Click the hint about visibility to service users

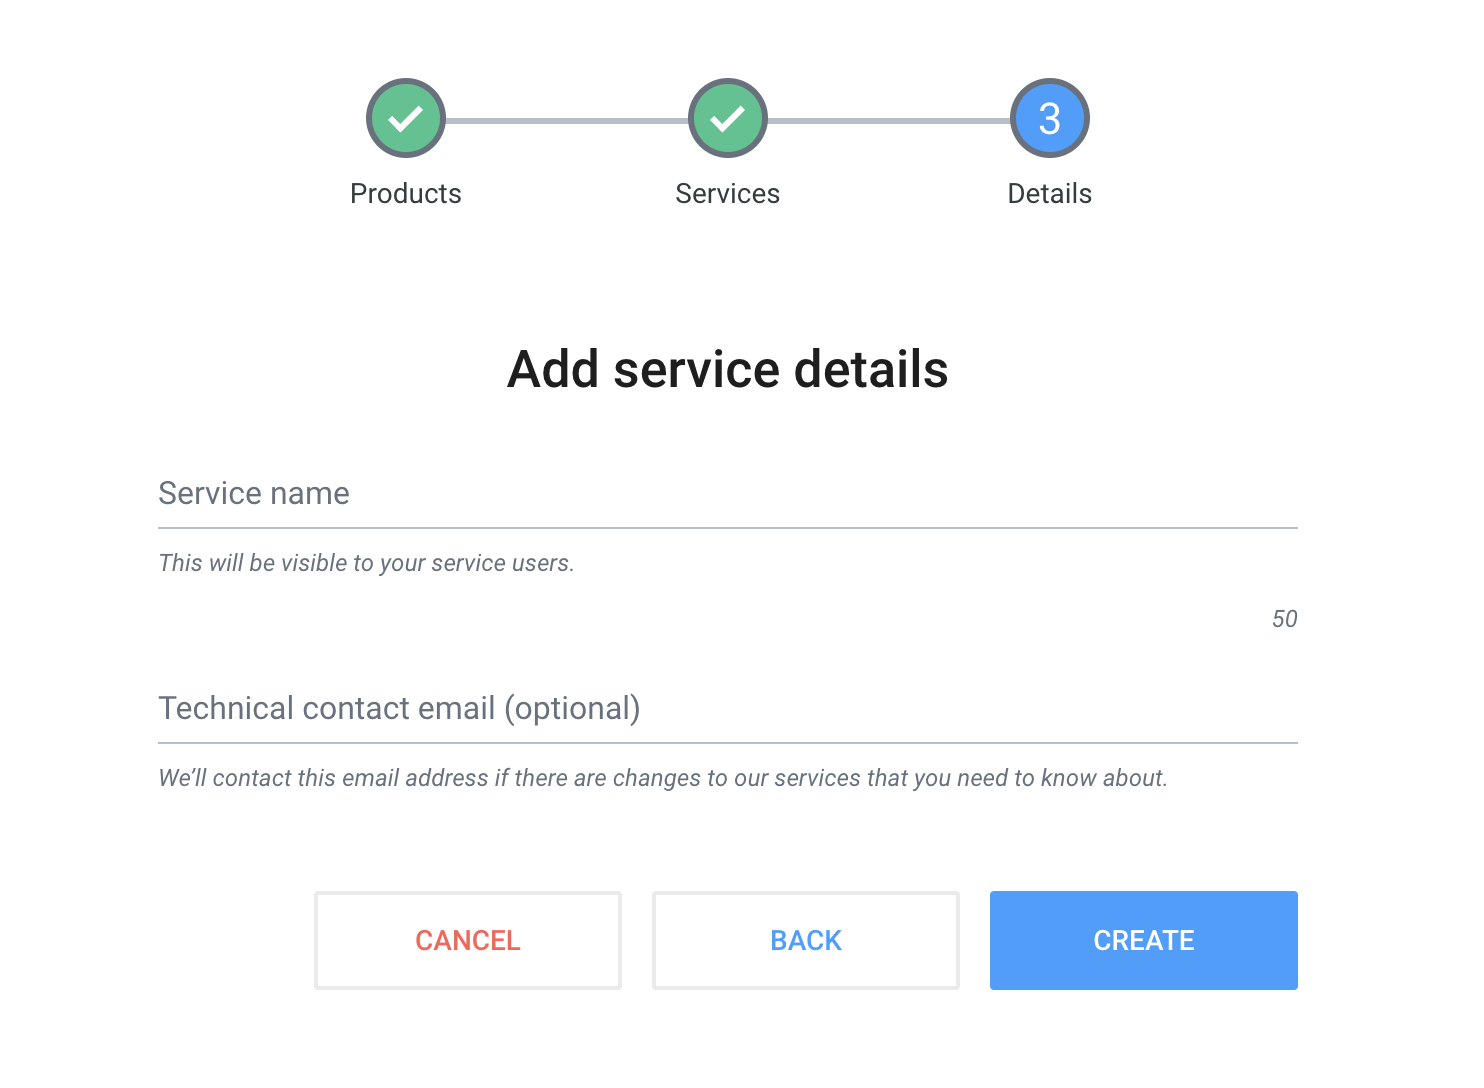coord(366,563)
